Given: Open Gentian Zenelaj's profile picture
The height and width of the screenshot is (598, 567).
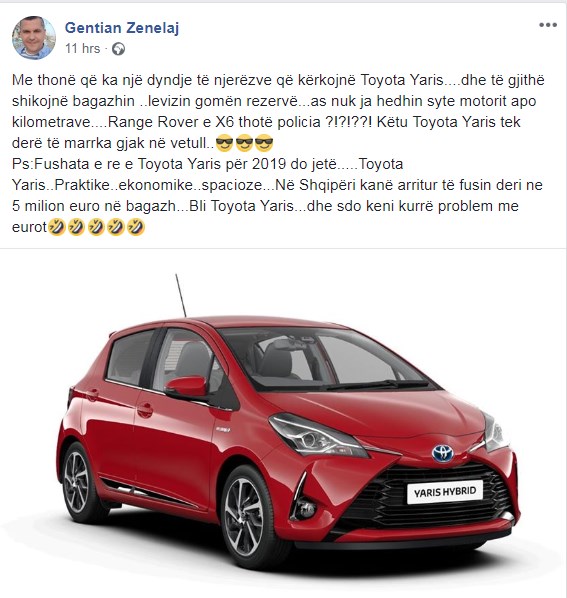Looking at the screenshot, I should pos(34,38).
